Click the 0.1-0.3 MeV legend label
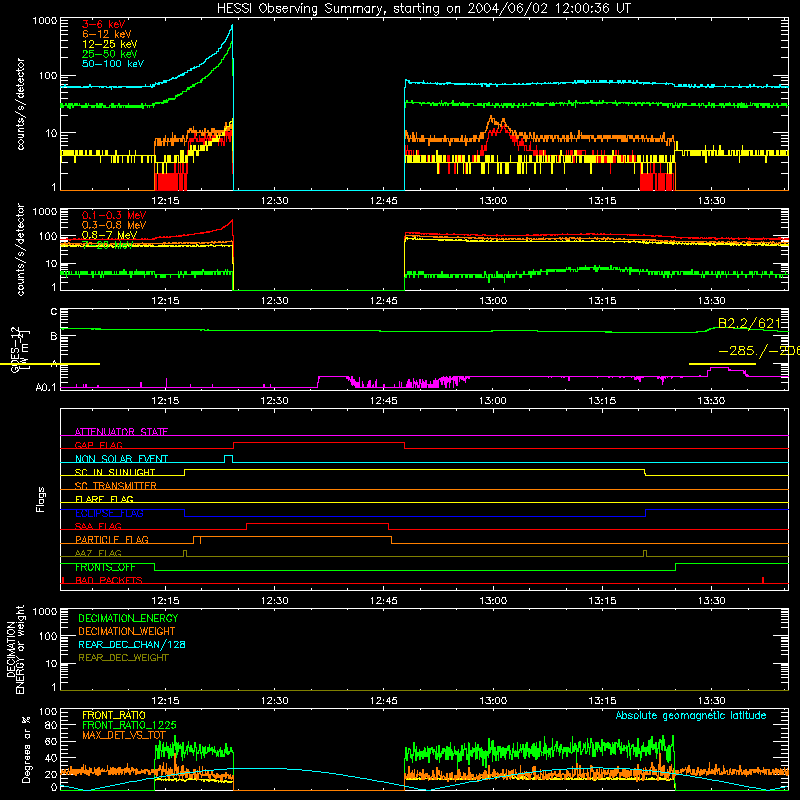Viewport: 800px width, 800px height. (114, 215)
